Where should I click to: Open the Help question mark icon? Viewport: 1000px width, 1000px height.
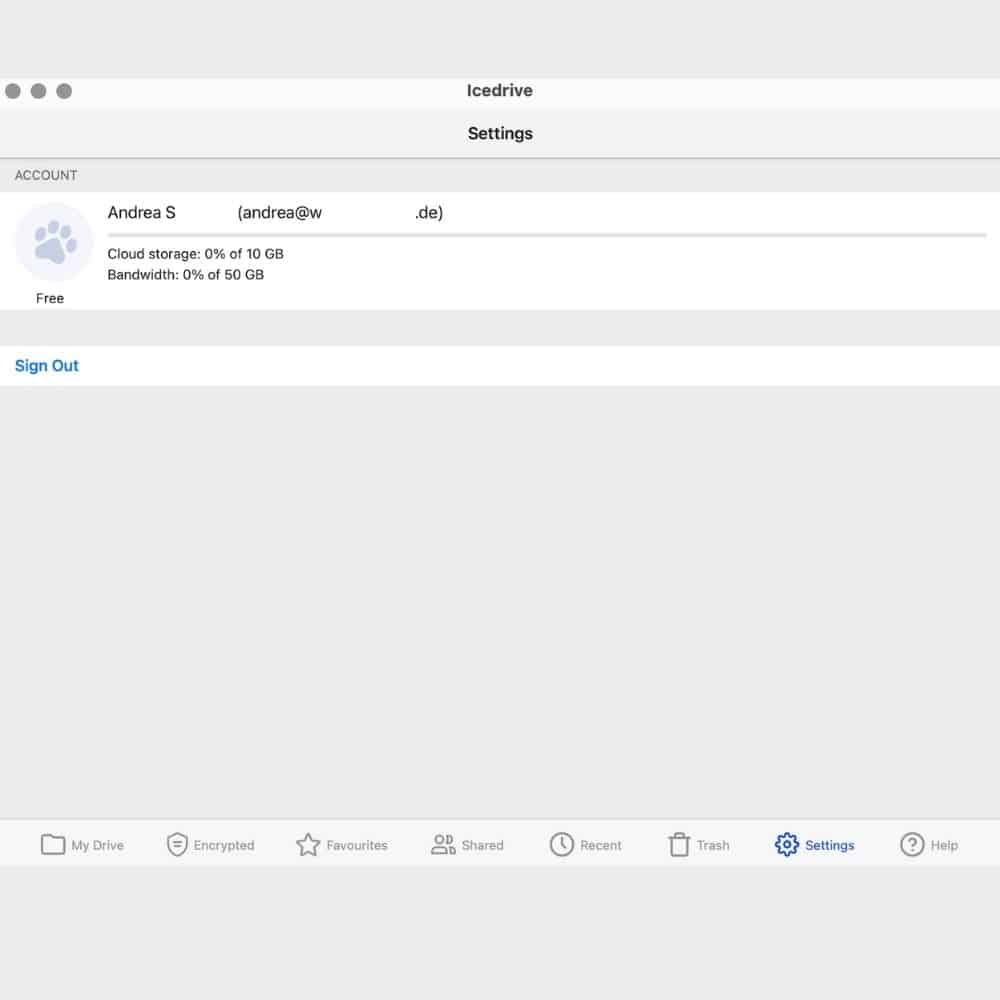coord(912,844)
